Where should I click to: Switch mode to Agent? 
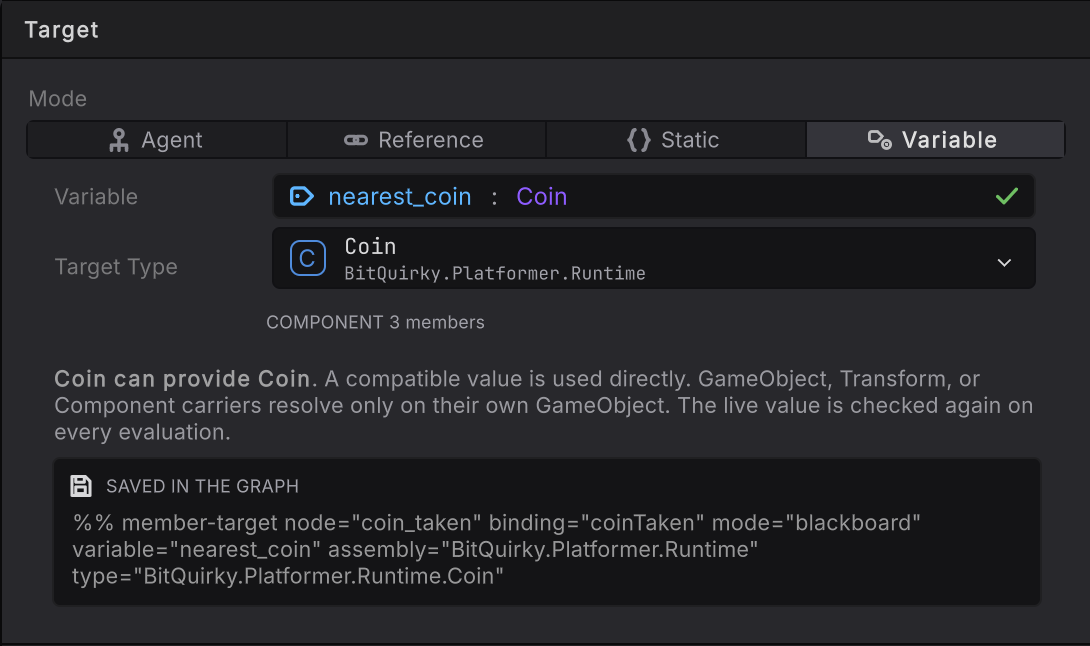point(156,140)
